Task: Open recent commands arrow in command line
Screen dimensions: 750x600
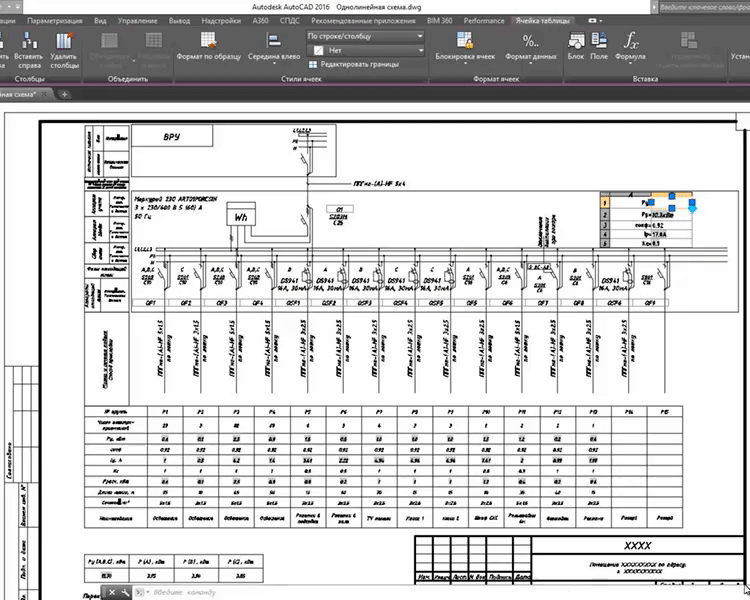Action: [147, 592]
